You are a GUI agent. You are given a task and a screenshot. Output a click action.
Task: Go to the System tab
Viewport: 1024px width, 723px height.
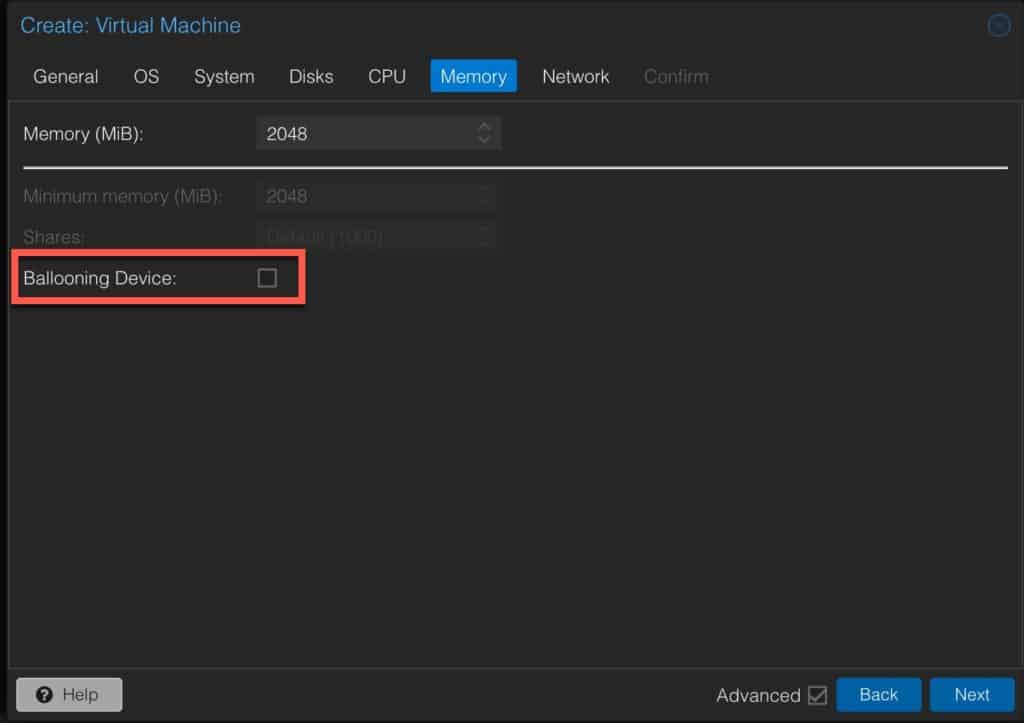224,76
